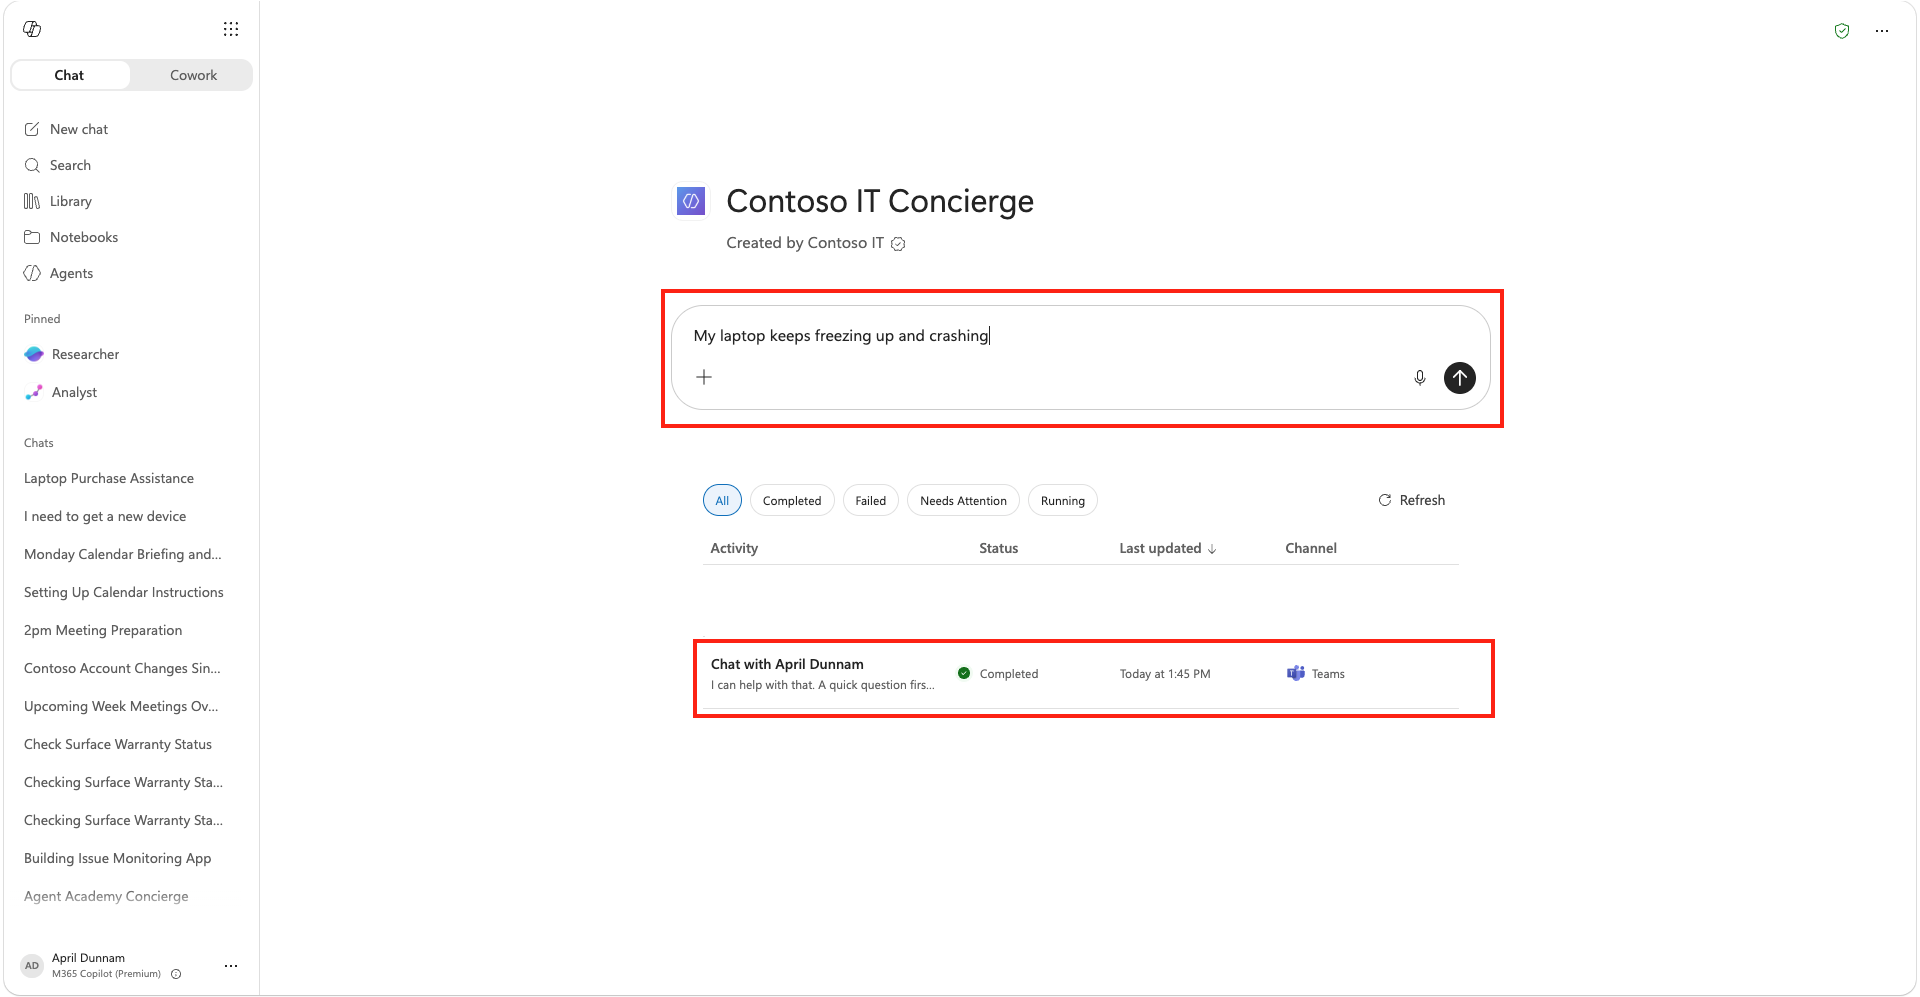Activate the microphone dictation icon

1419,378
